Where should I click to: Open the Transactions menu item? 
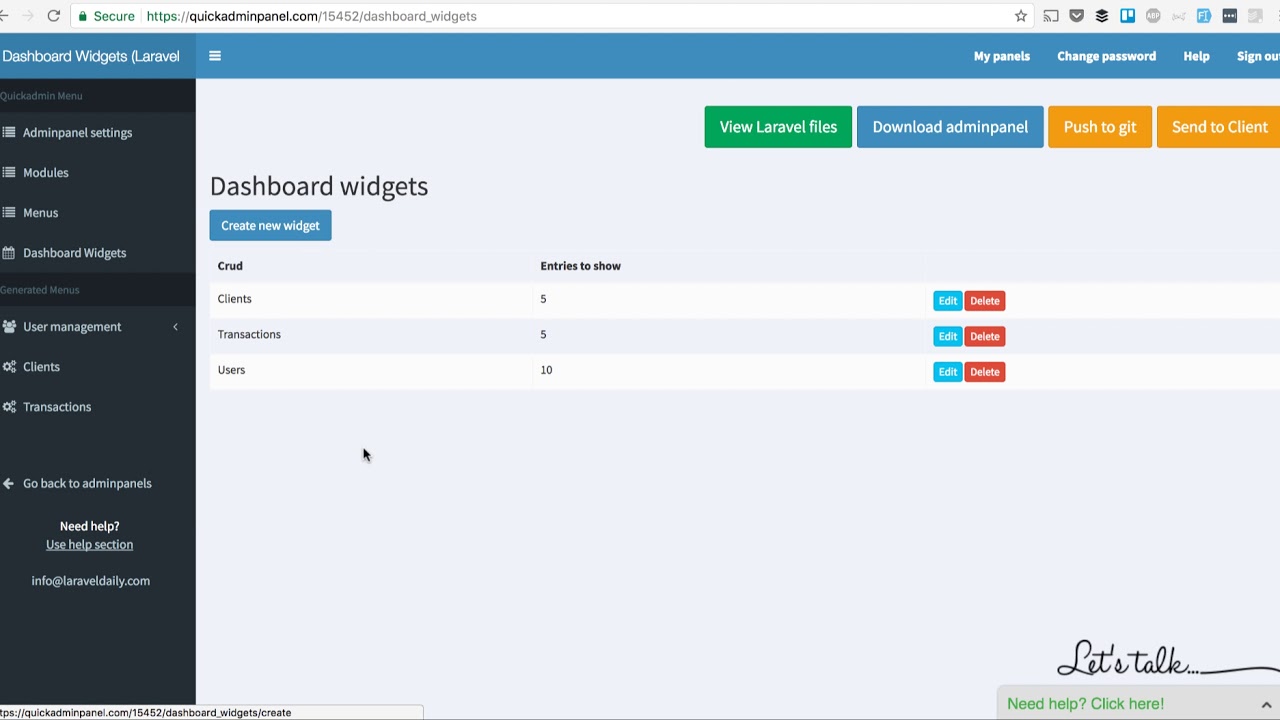click(x=57, y=407)
